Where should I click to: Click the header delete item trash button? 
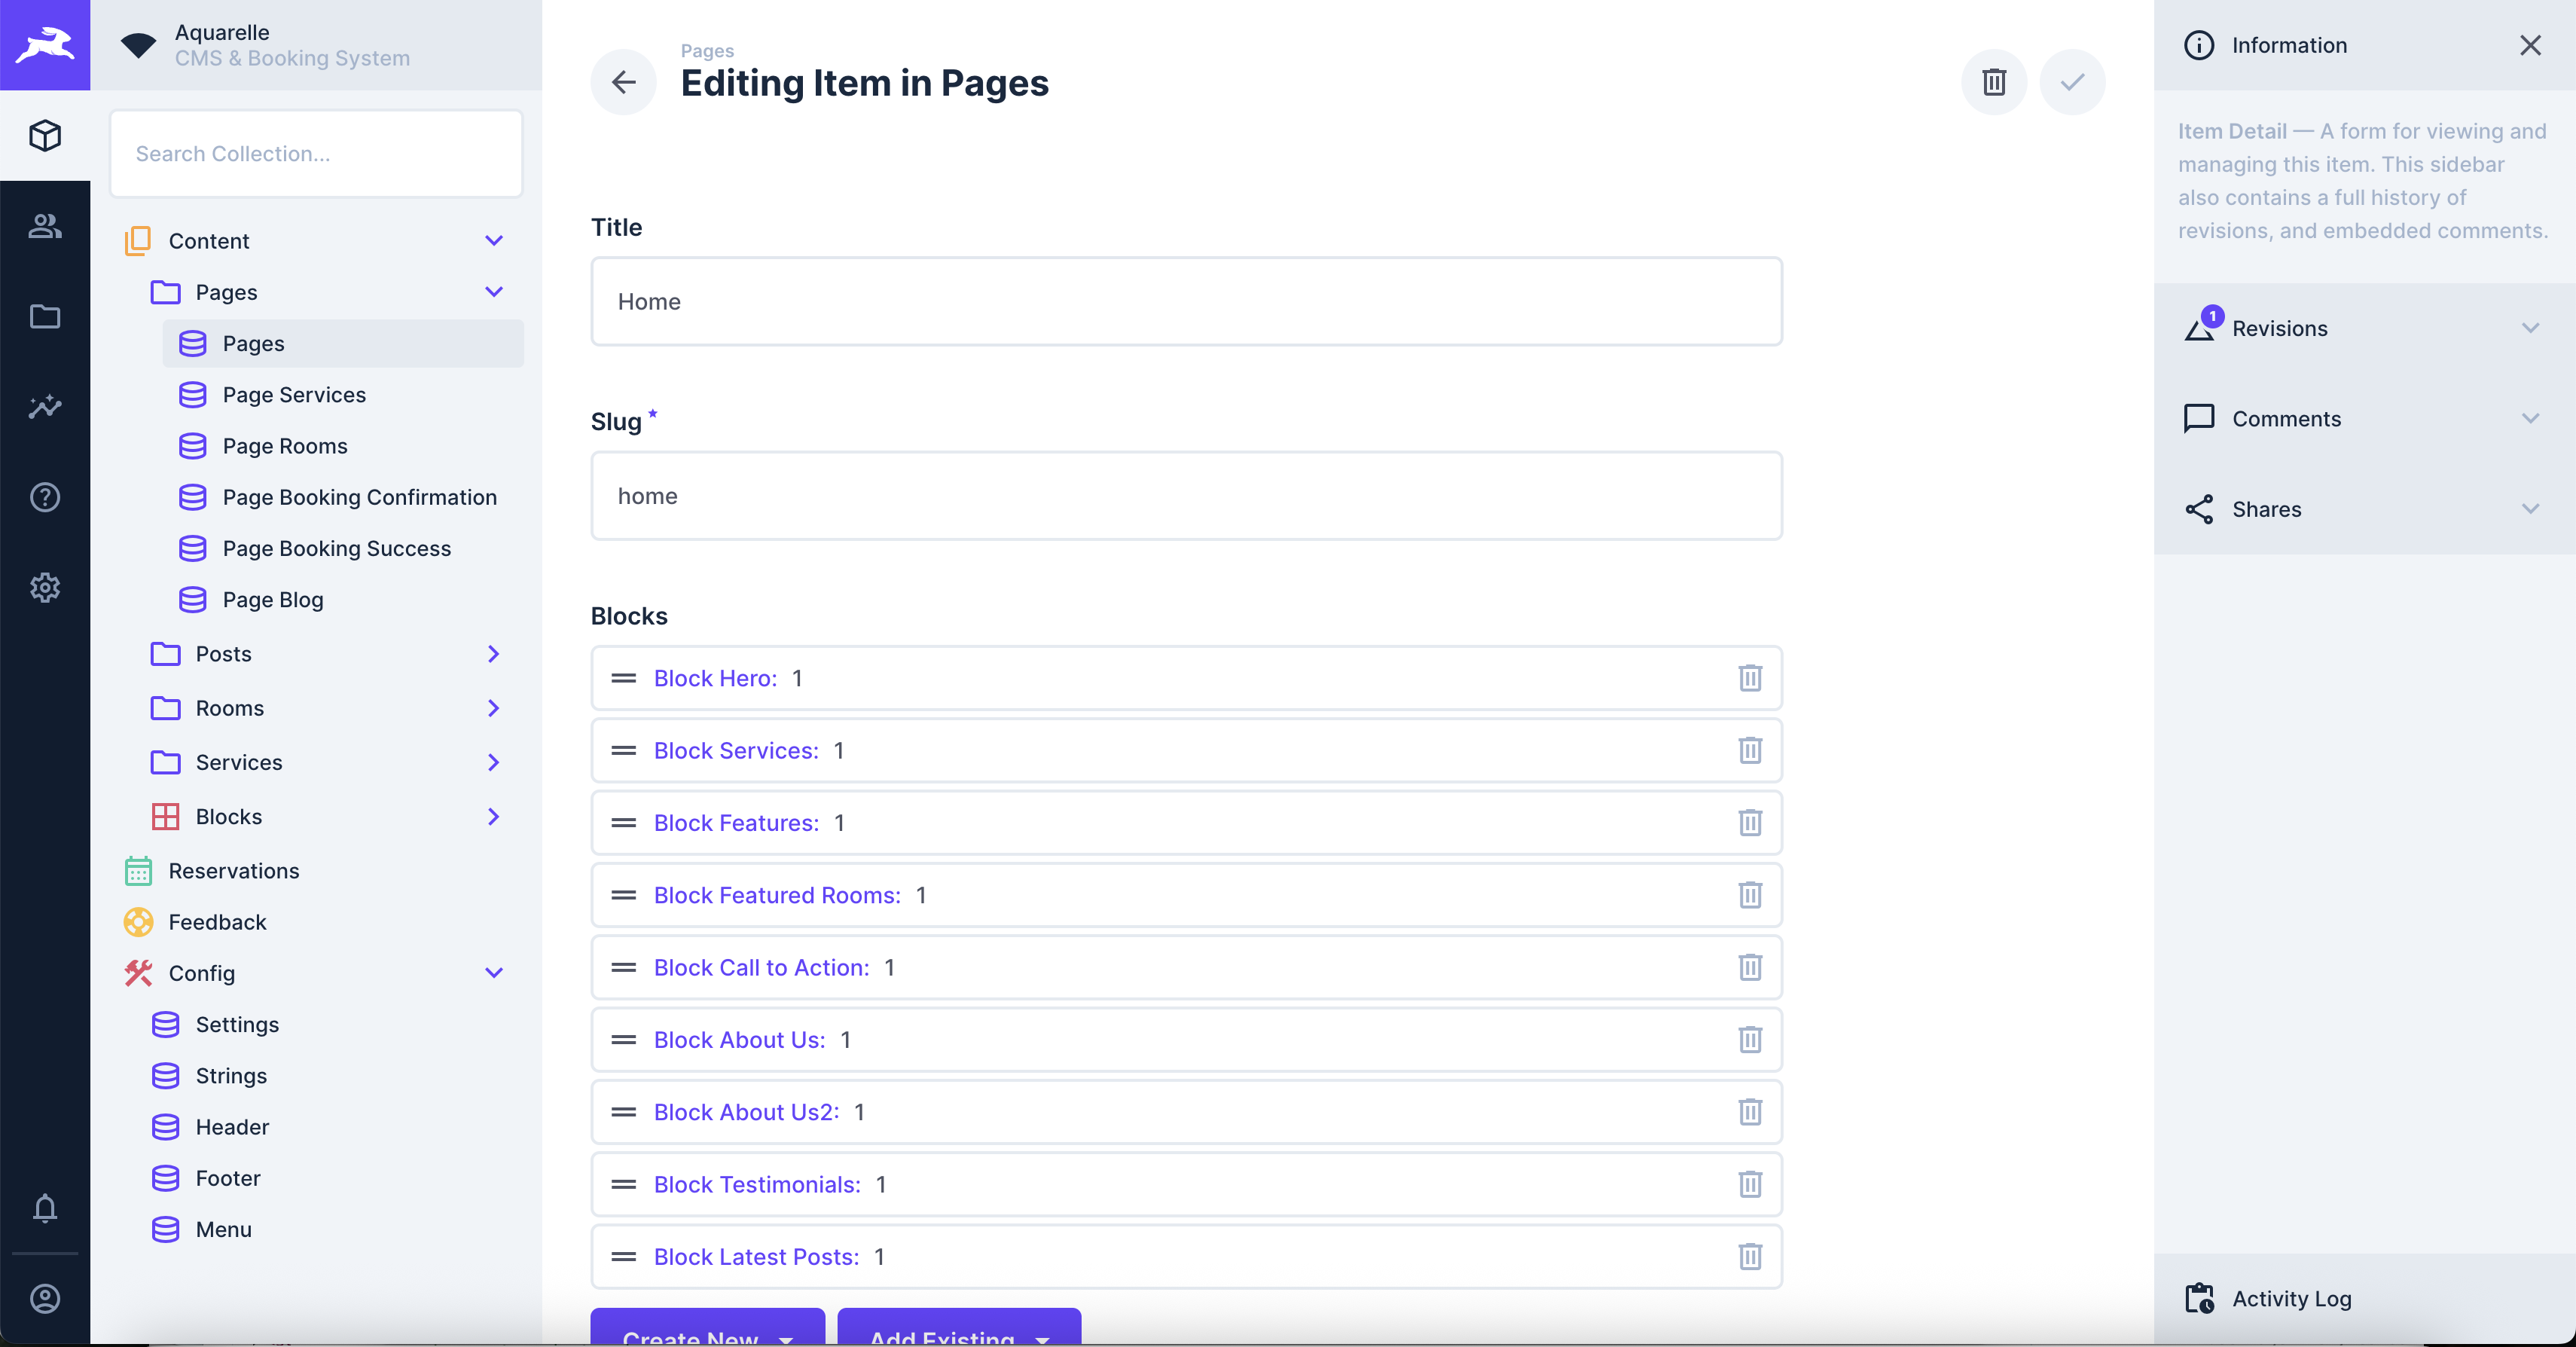[x=1993, y=82]
